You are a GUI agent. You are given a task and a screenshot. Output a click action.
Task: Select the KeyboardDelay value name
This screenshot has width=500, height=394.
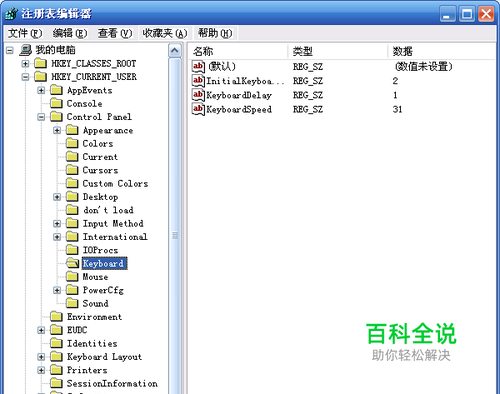239,95
